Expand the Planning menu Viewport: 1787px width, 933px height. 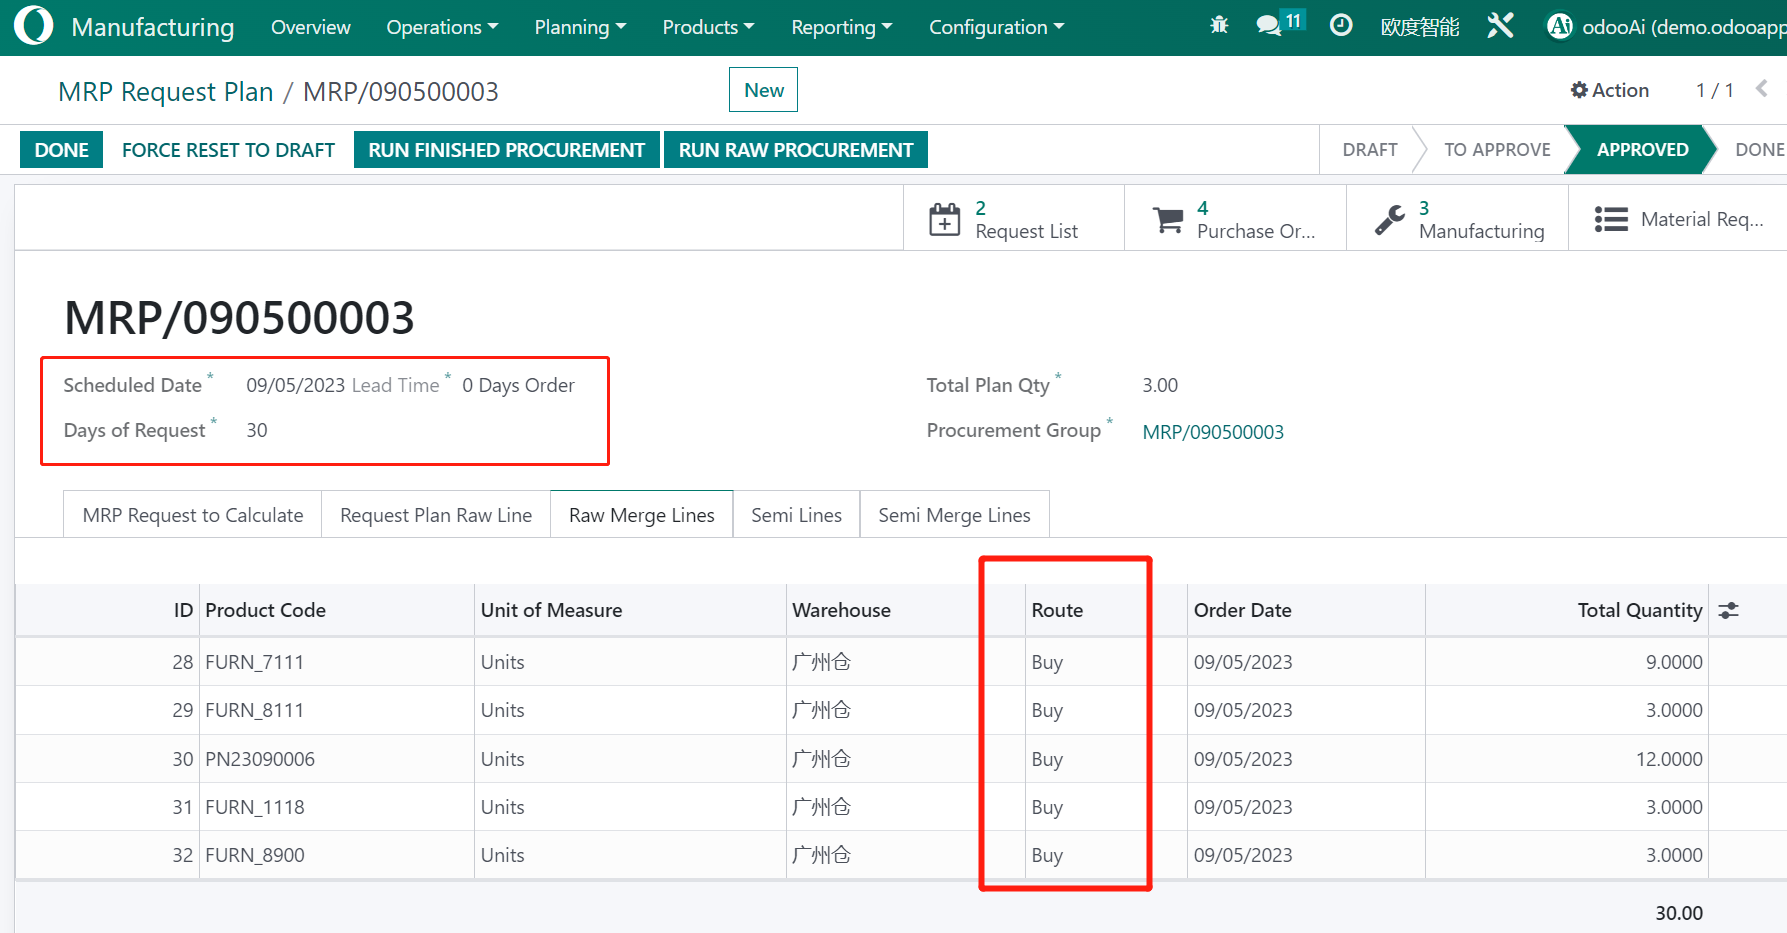point(580,27)
